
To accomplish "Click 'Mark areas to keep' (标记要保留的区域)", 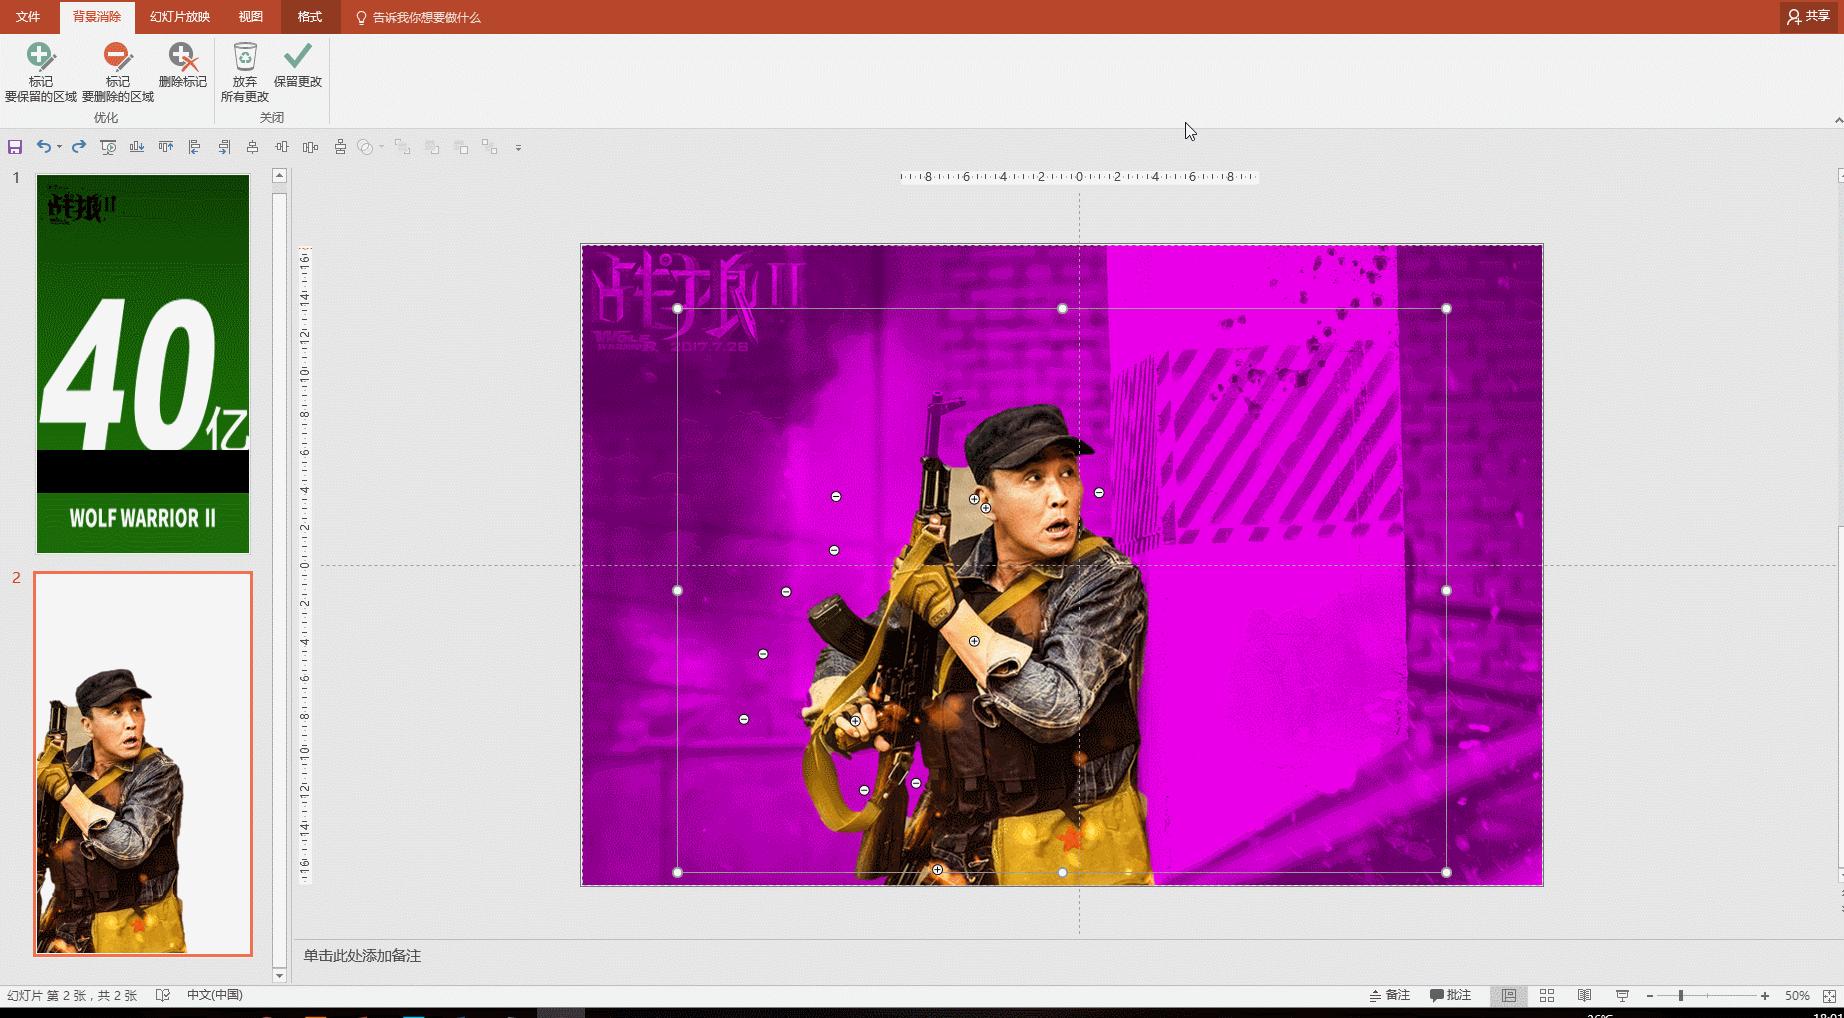I will (40, 72).
